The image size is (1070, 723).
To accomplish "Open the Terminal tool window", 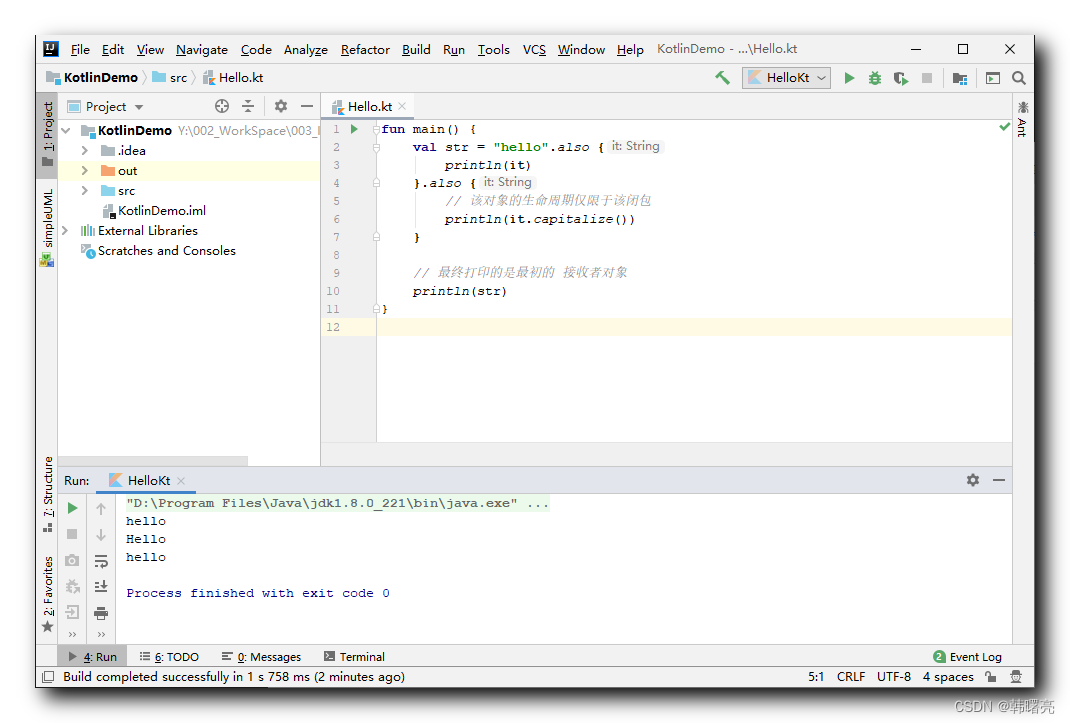I will [x=354, y=657].
